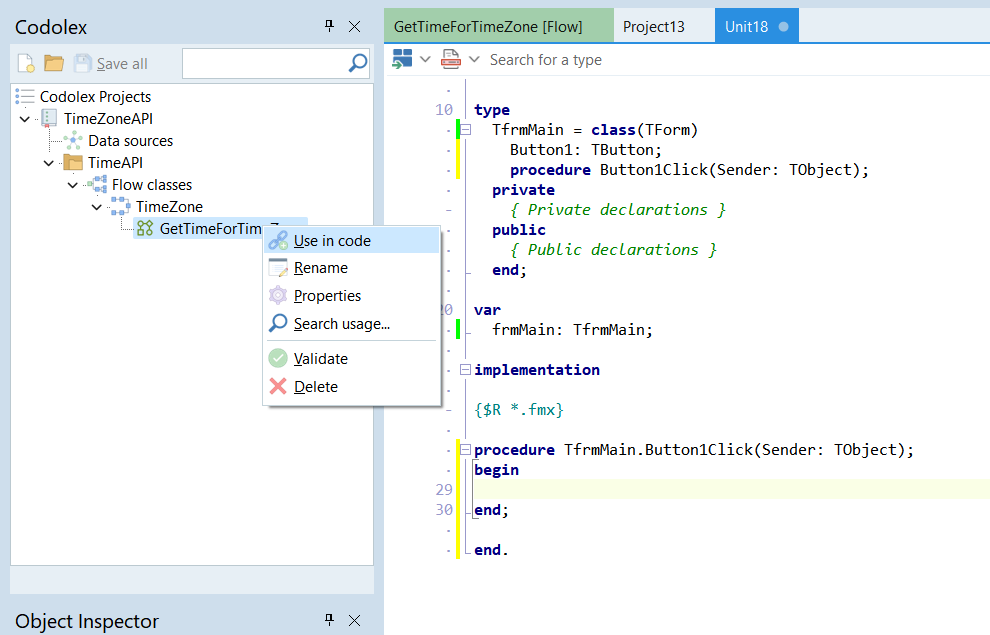Collapse the TimeZone tree node
Viewport: 990px width, 635px height.
click(x=97, y=207)
